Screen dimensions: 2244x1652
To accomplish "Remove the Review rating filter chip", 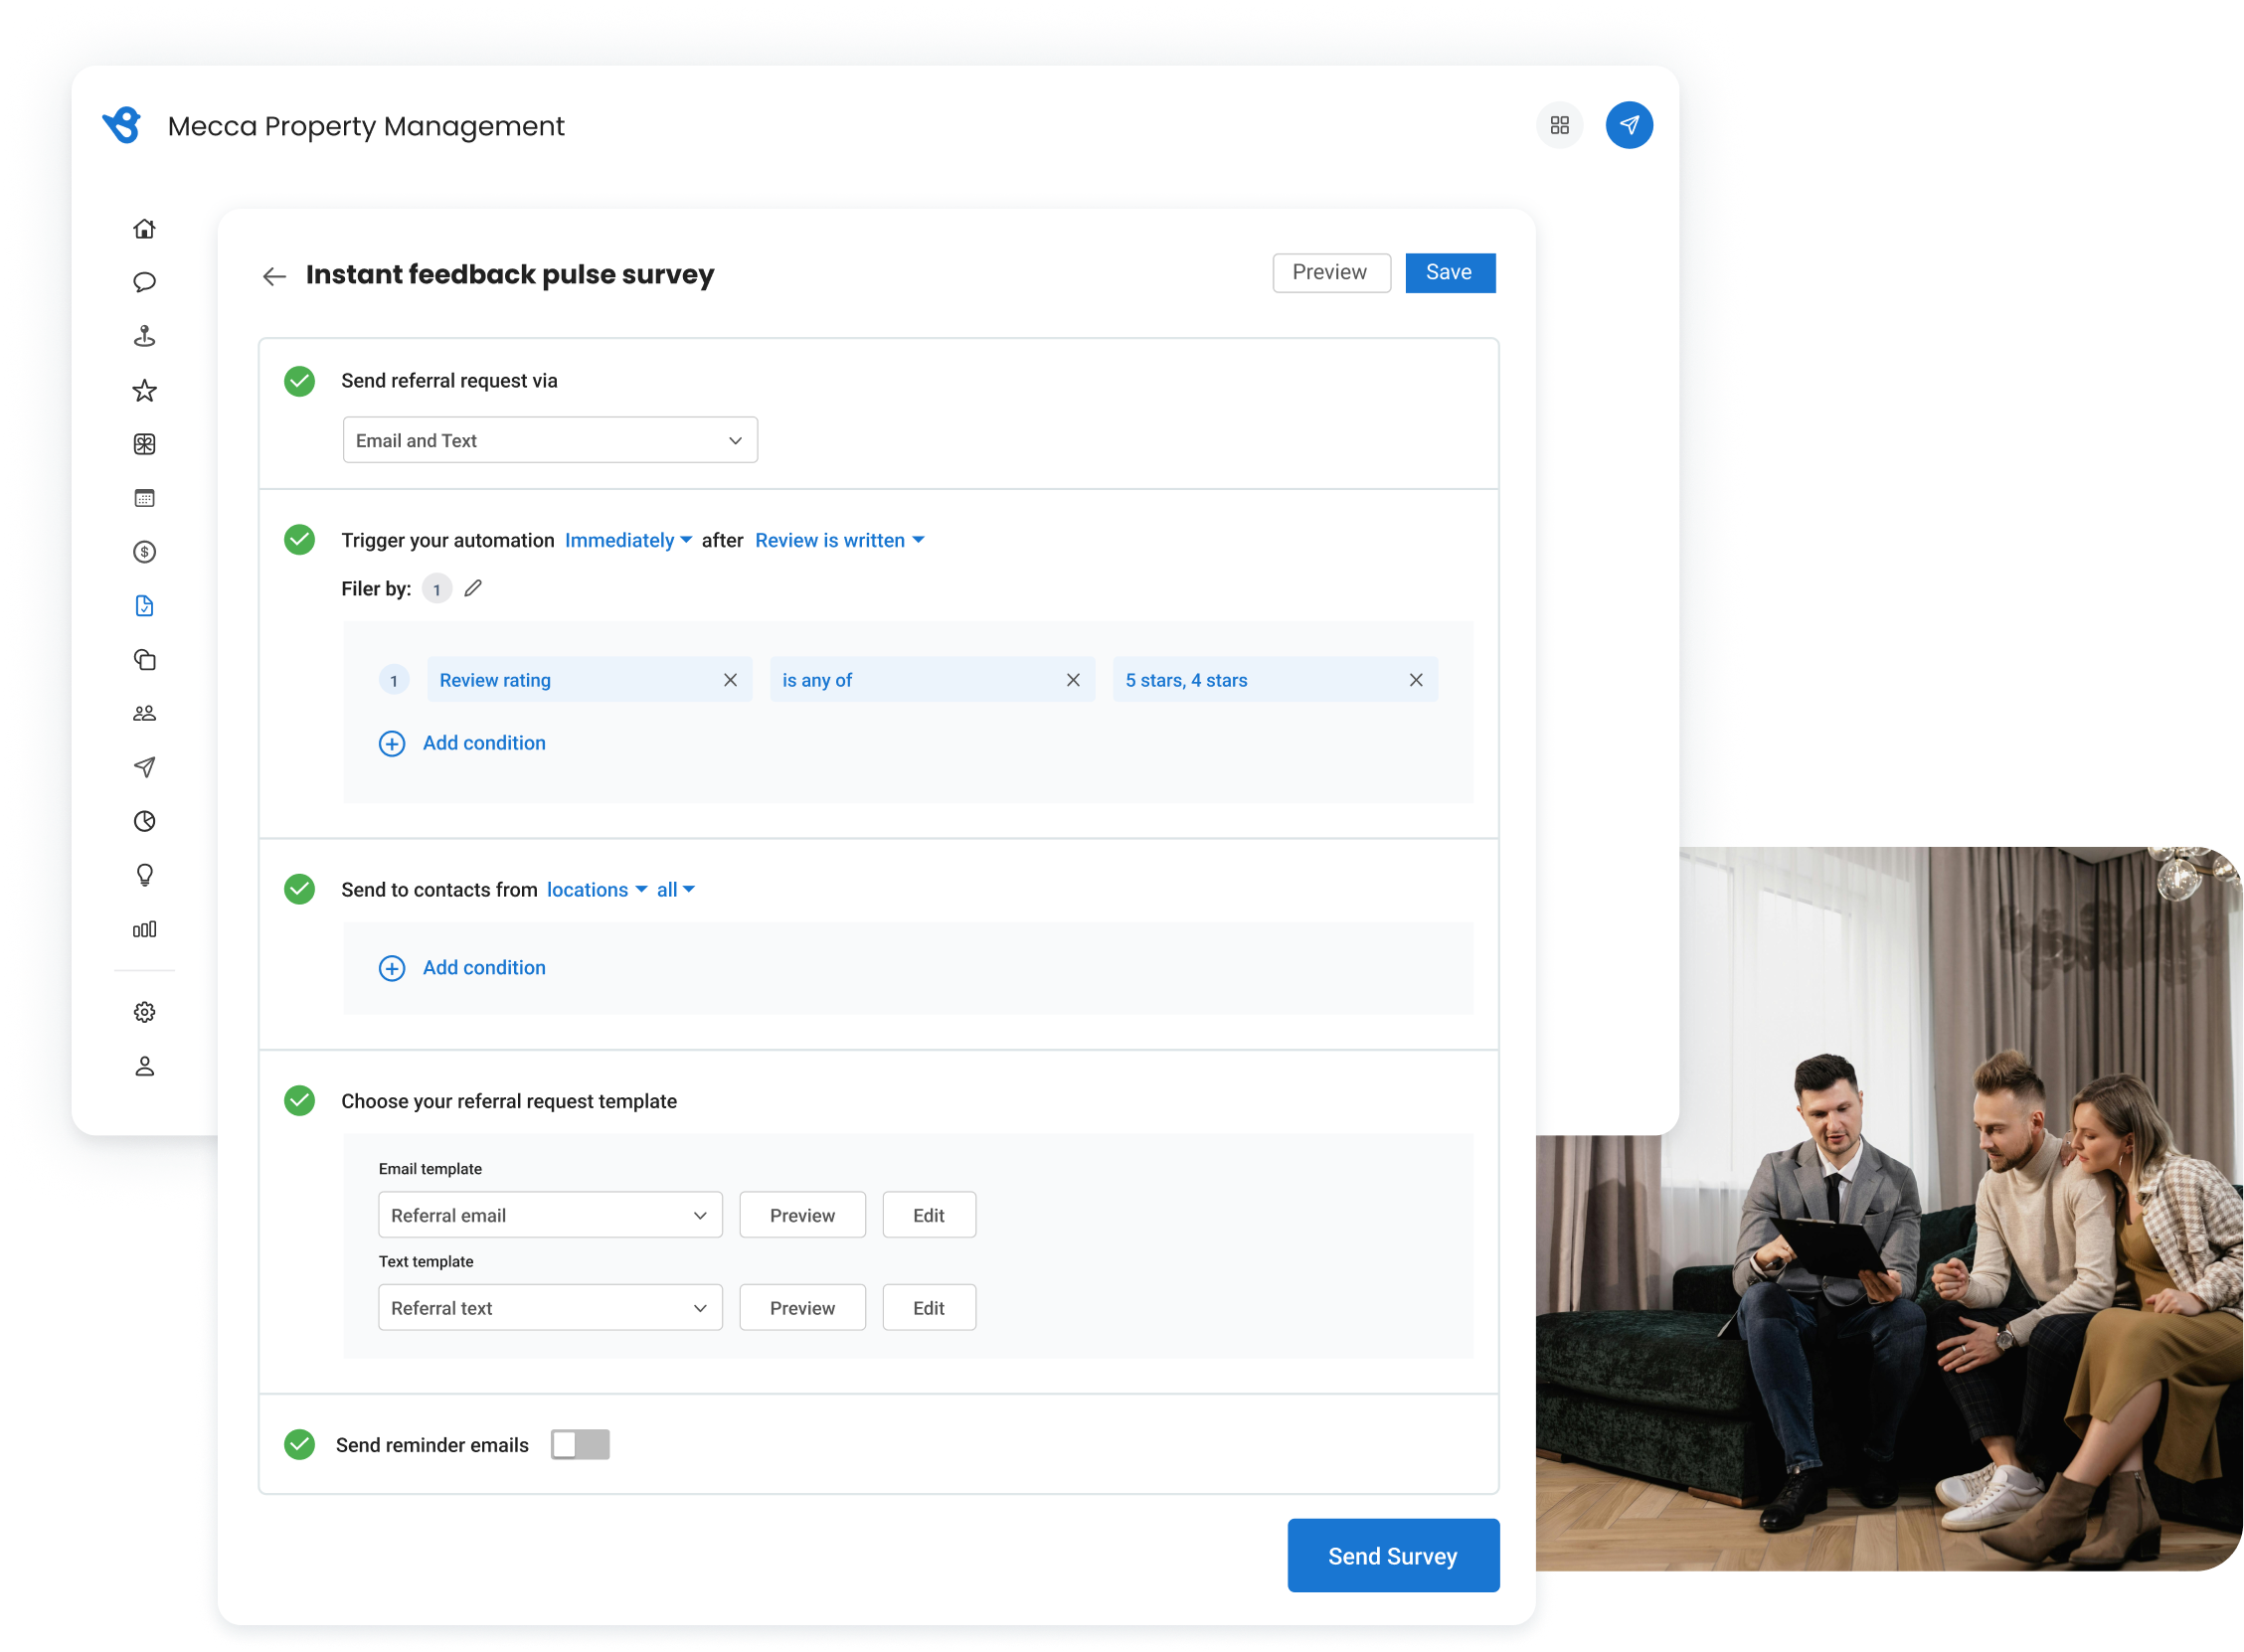I will [x=730, y=680].
